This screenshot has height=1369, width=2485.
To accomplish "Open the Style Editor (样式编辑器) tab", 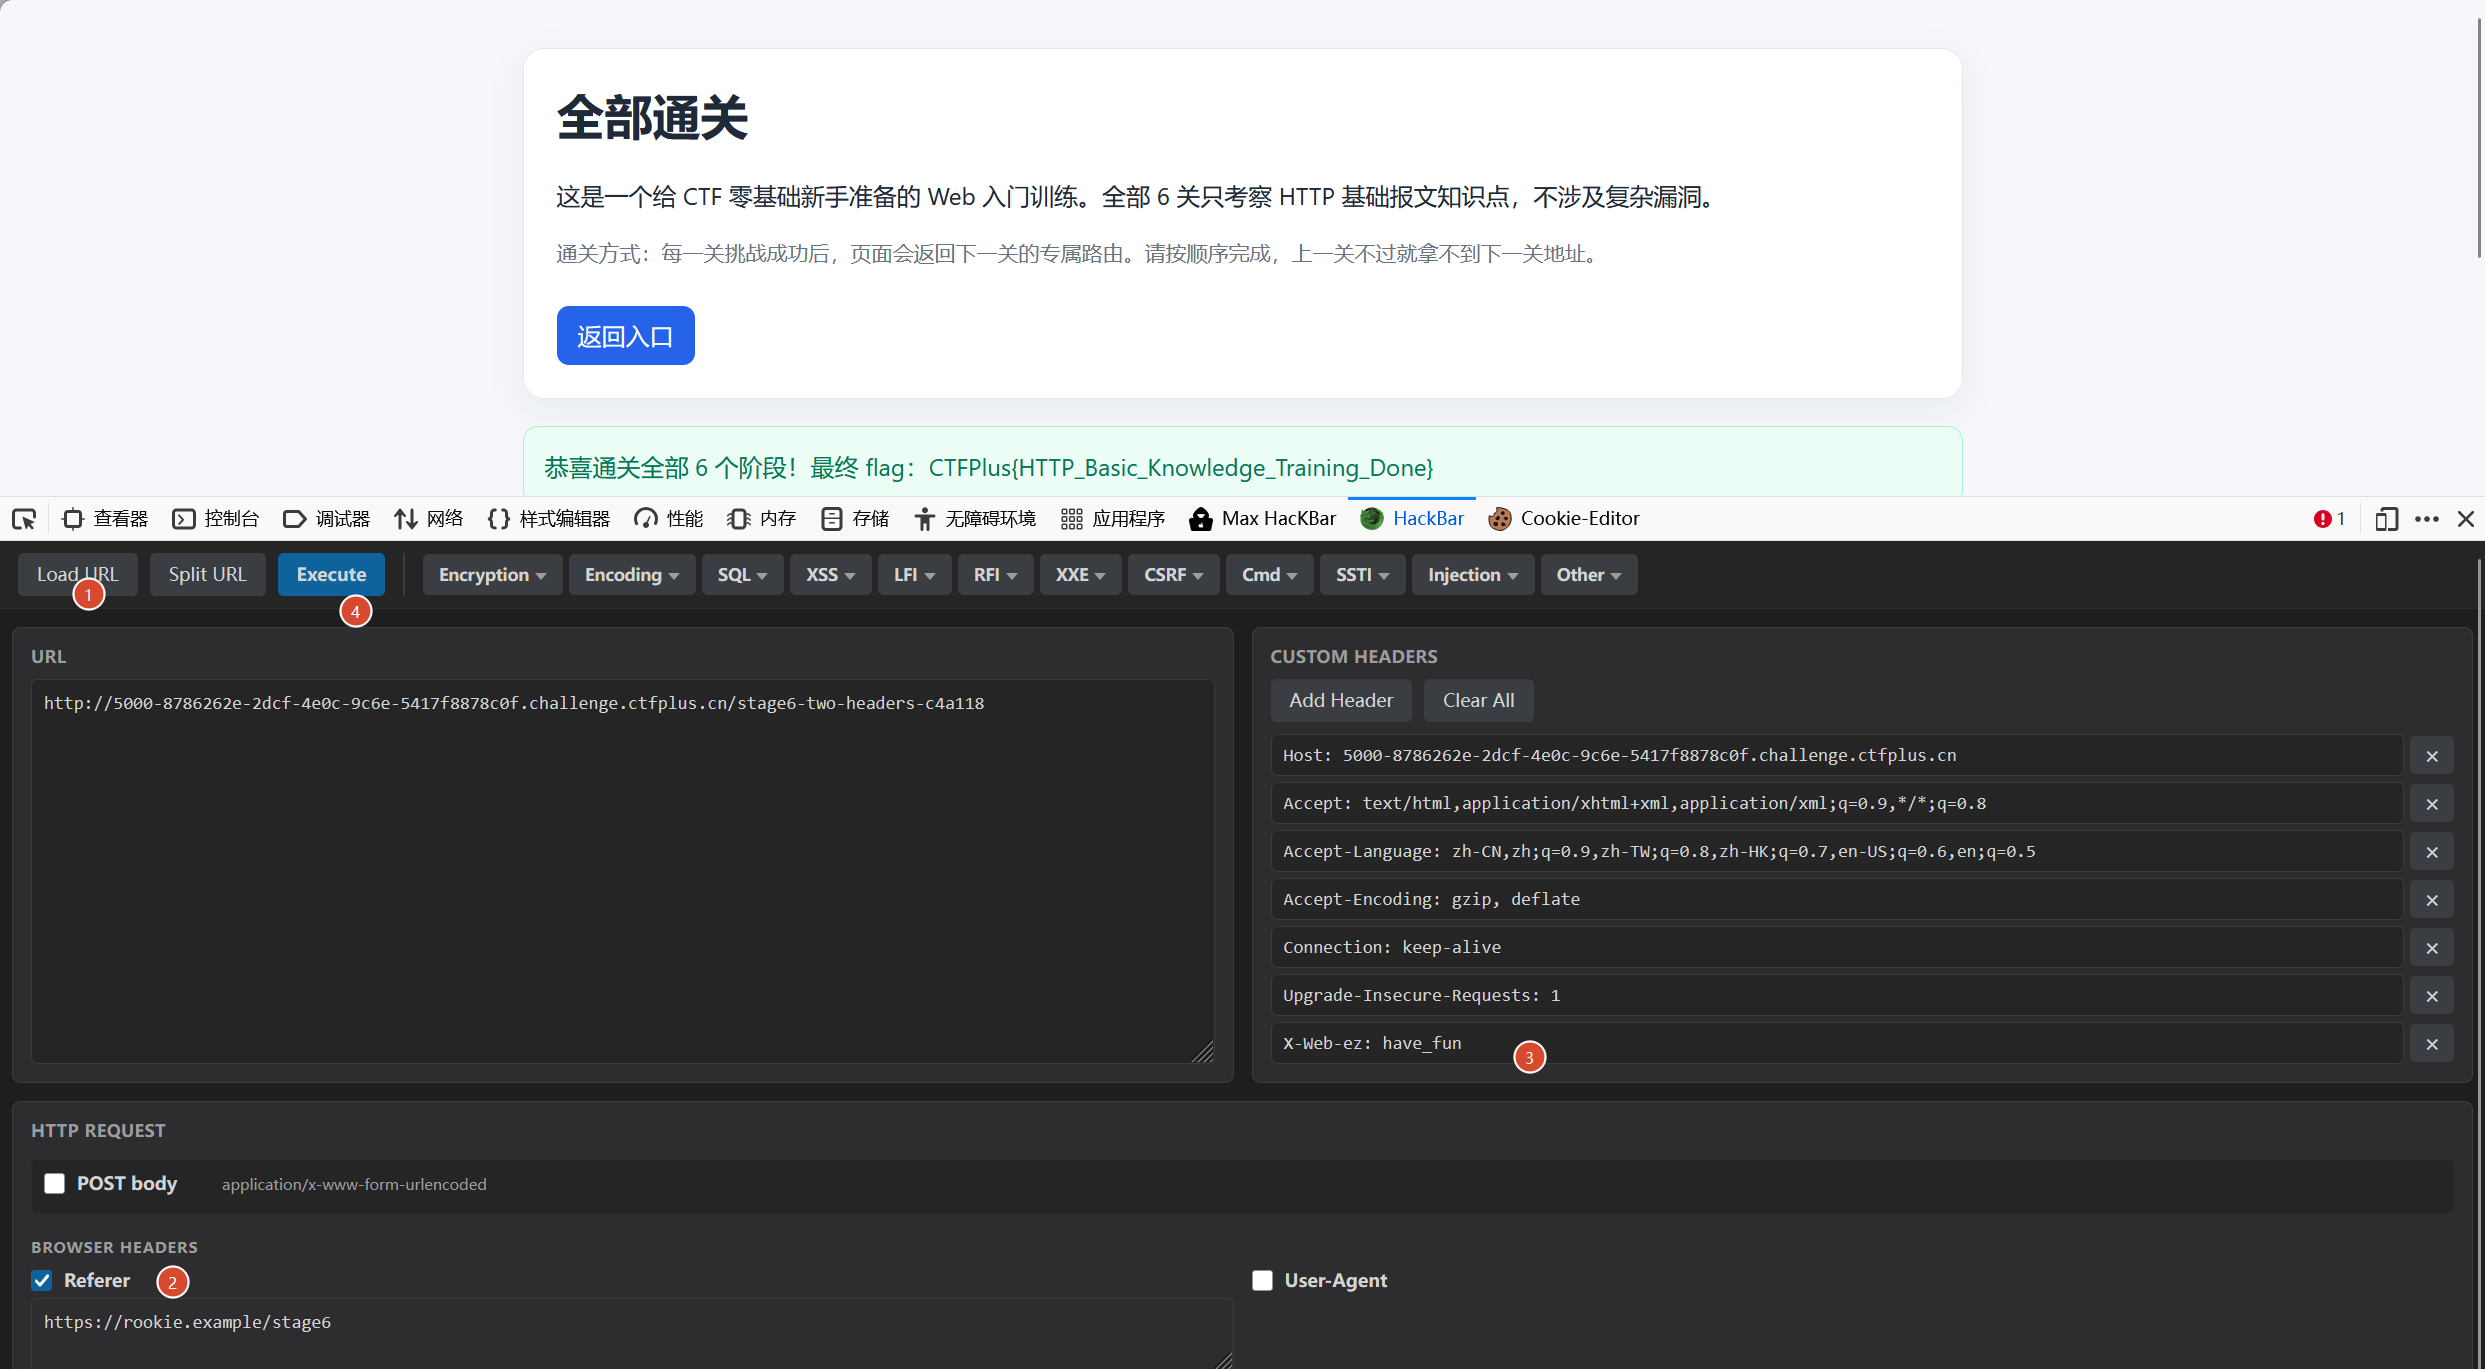I will tap(548, 519).
